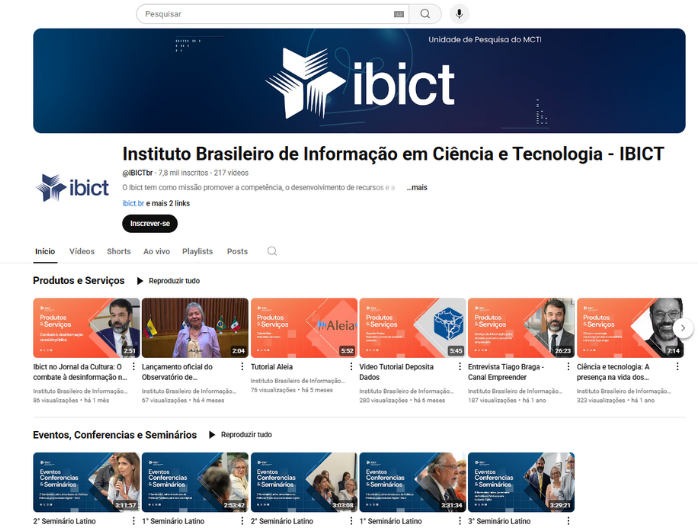Screen dimensions: 698x528
Task: Open the Posts tab
Action: pyautogui.click(x=237, y=251)
